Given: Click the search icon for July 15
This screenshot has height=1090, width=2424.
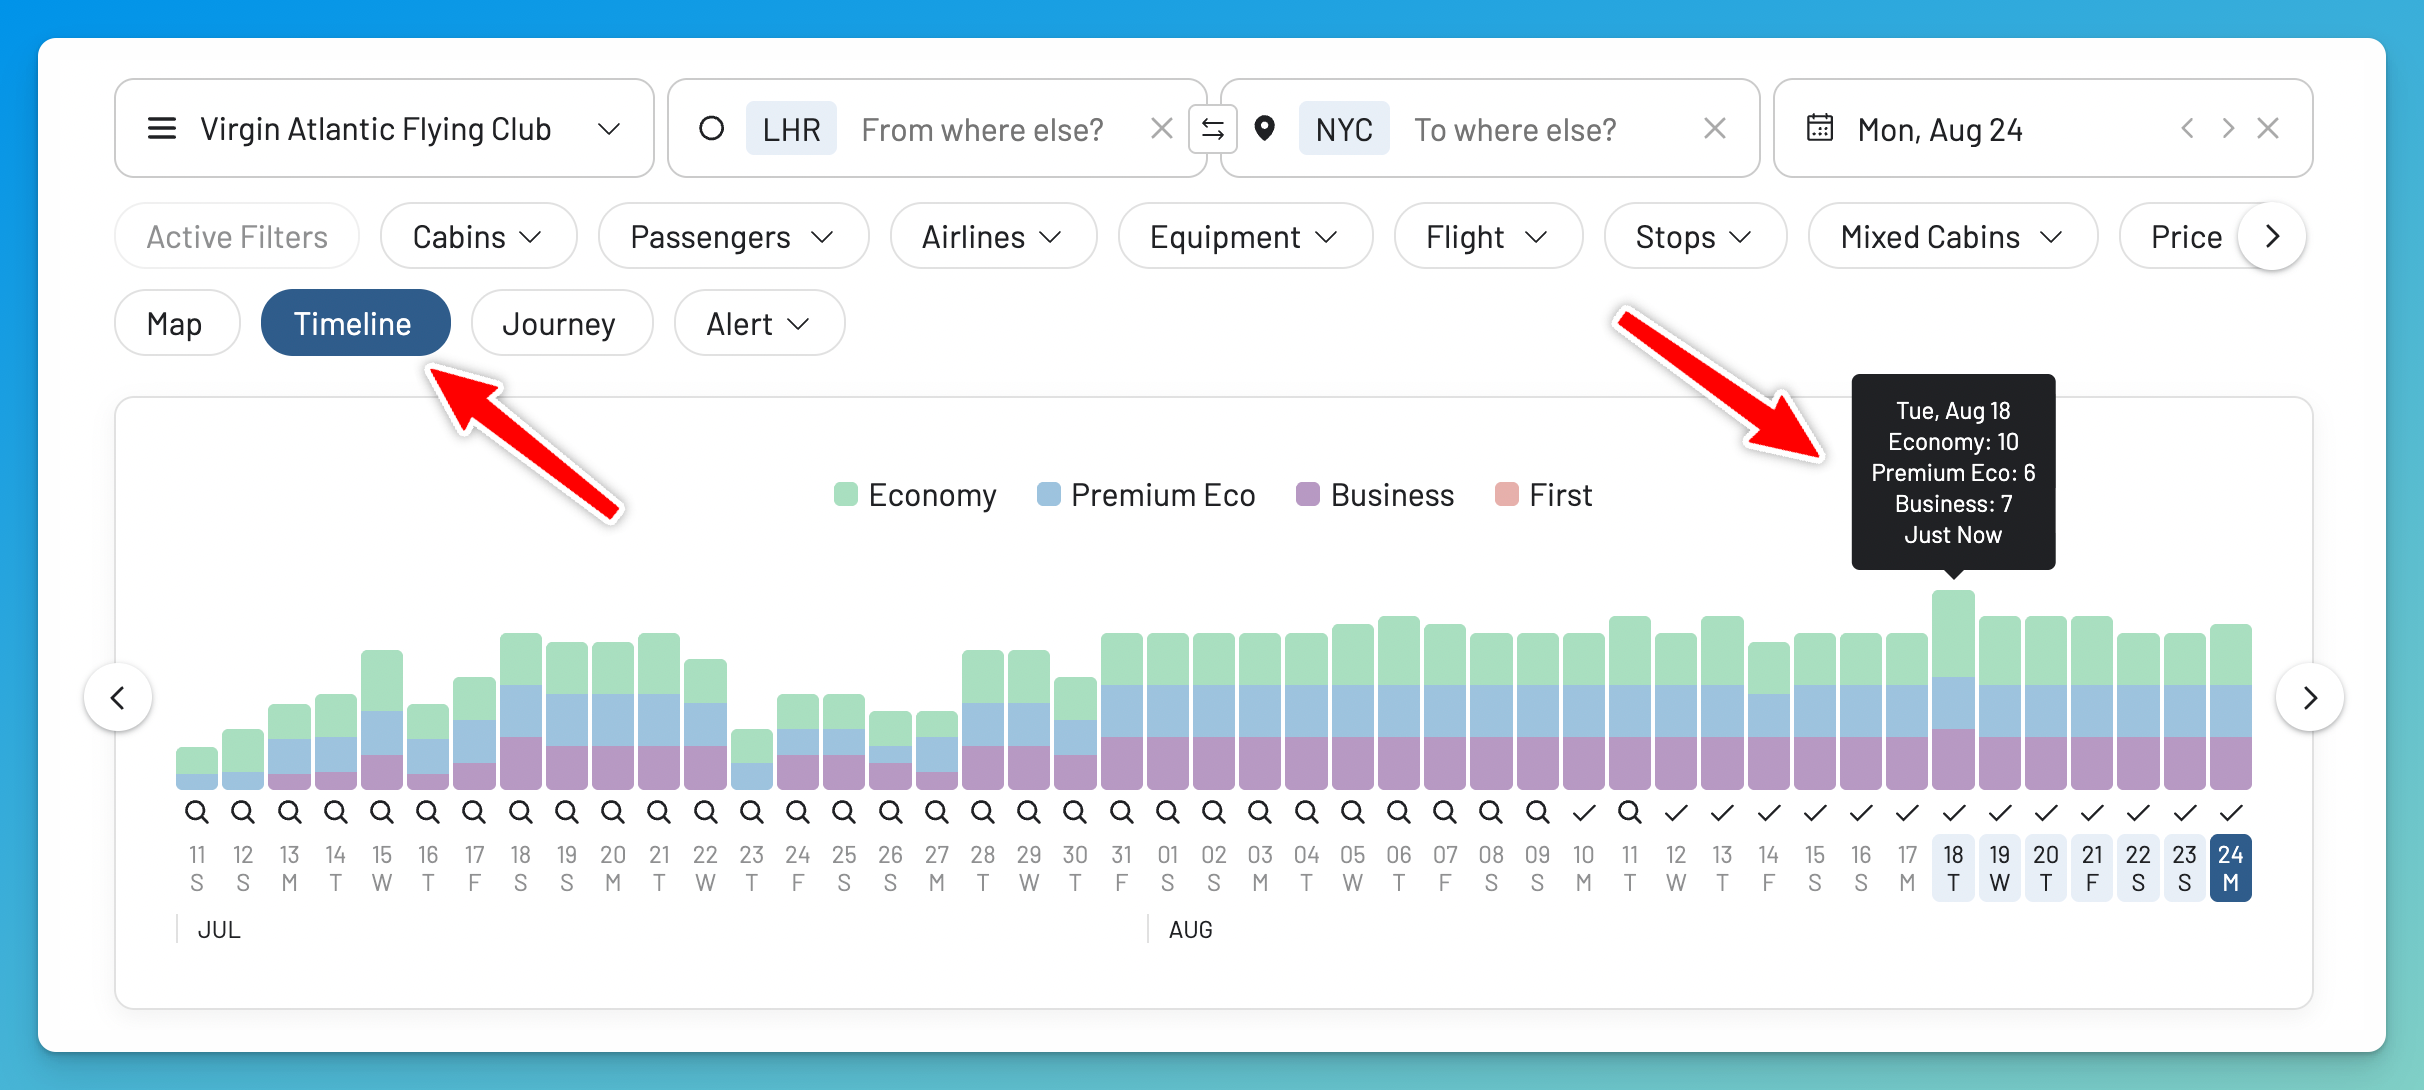Looking at the screenshot, I should (x=382, y=812).
